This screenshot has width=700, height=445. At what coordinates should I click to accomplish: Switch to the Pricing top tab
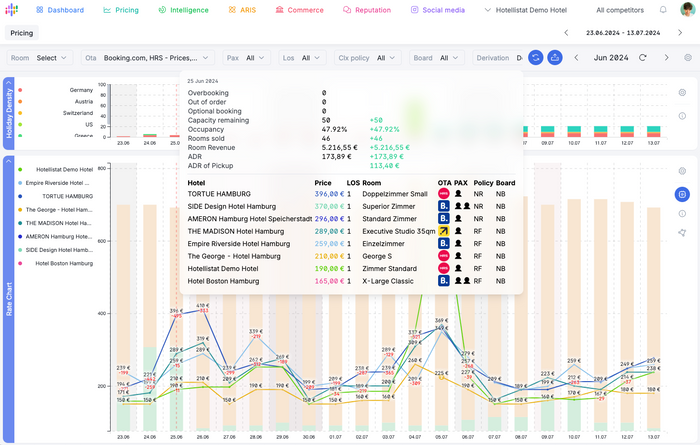point(121,10)
